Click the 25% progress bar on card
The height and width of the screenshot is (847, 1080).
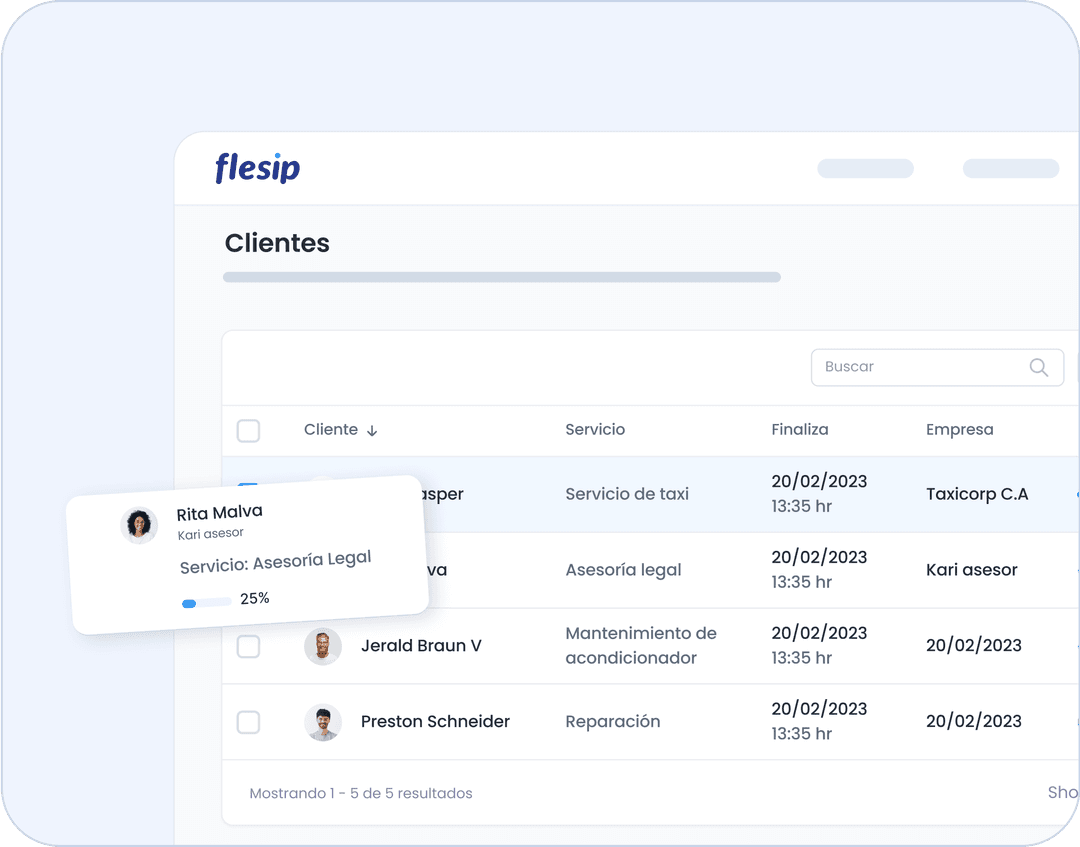point(206,602)
